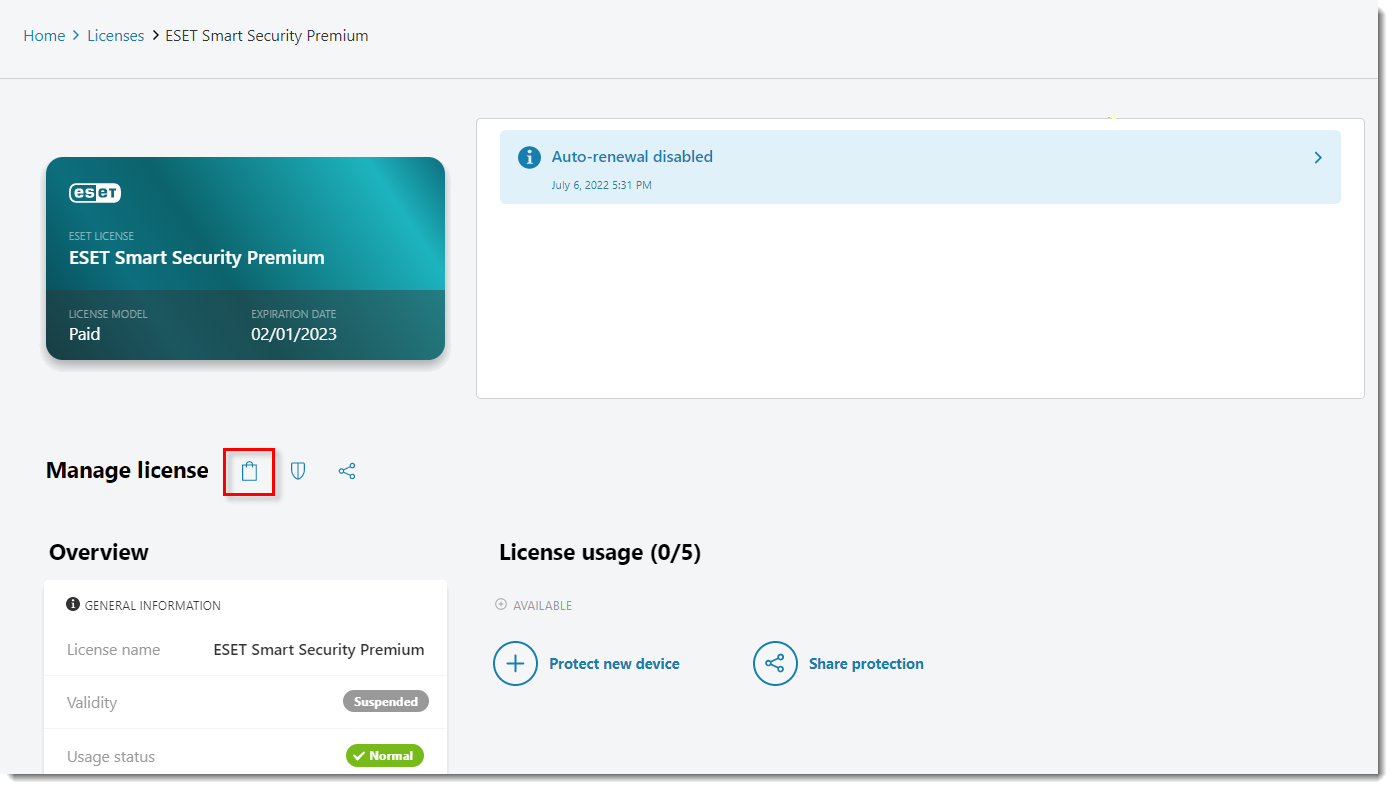Click the info icon in Auto-renewal banner

coord(529,158)
